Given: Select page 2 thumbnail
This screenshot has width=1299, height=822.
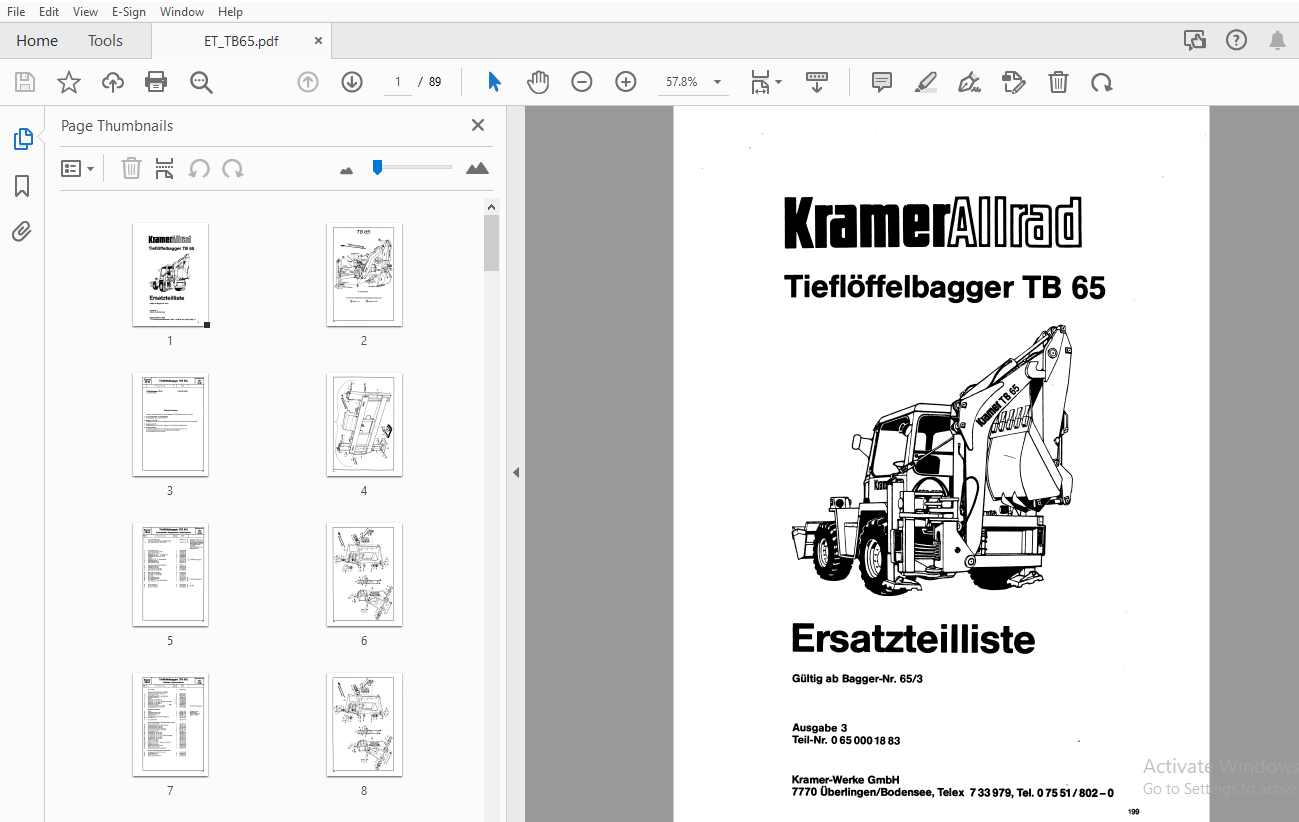Looking at the screenshot, I should coord(364,274).
